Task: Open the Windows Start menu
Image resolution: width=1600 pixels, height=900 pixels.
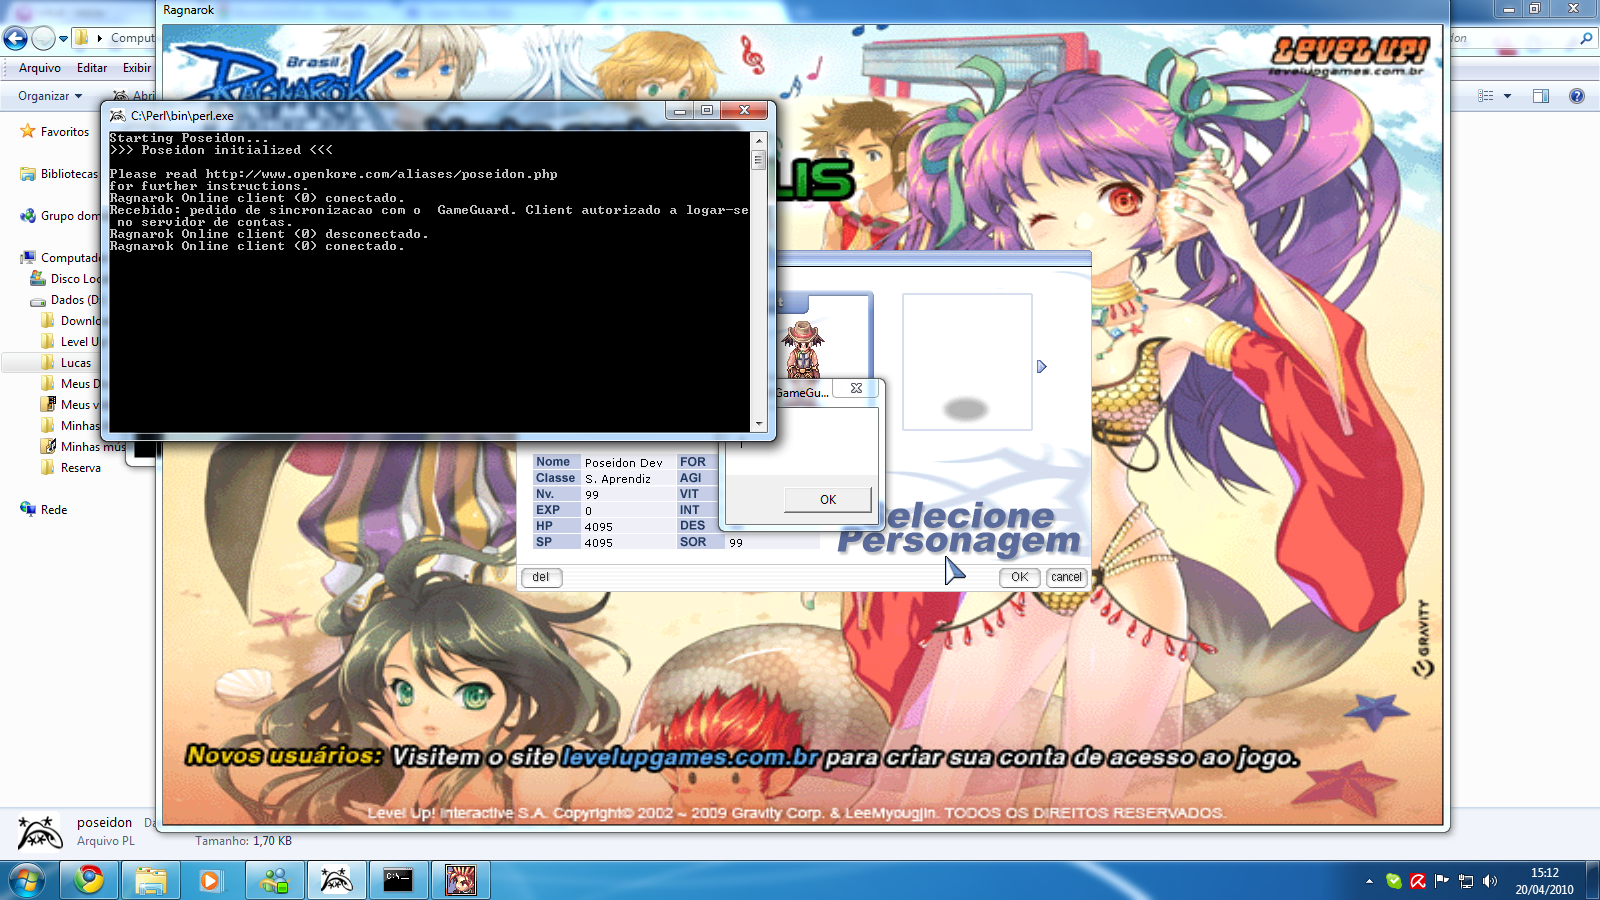Action: pyautogui.click(x=27, y=880)
